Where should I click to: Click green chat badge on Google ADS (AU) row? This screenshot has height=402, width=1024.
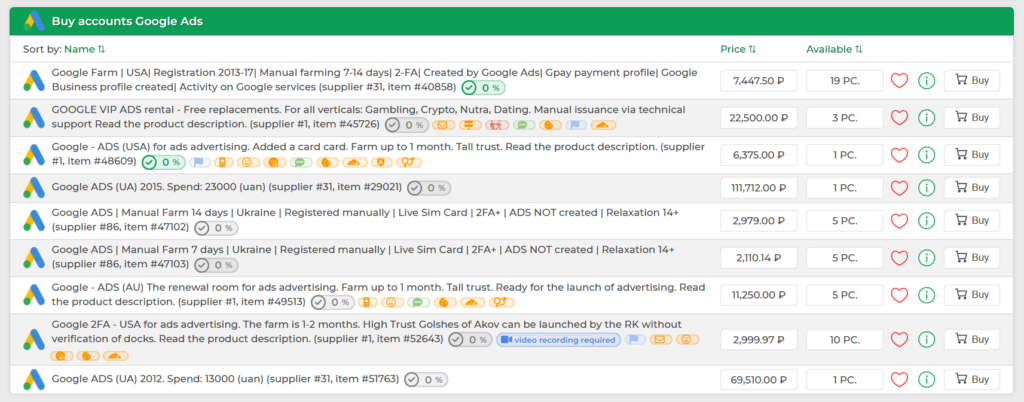419,302
